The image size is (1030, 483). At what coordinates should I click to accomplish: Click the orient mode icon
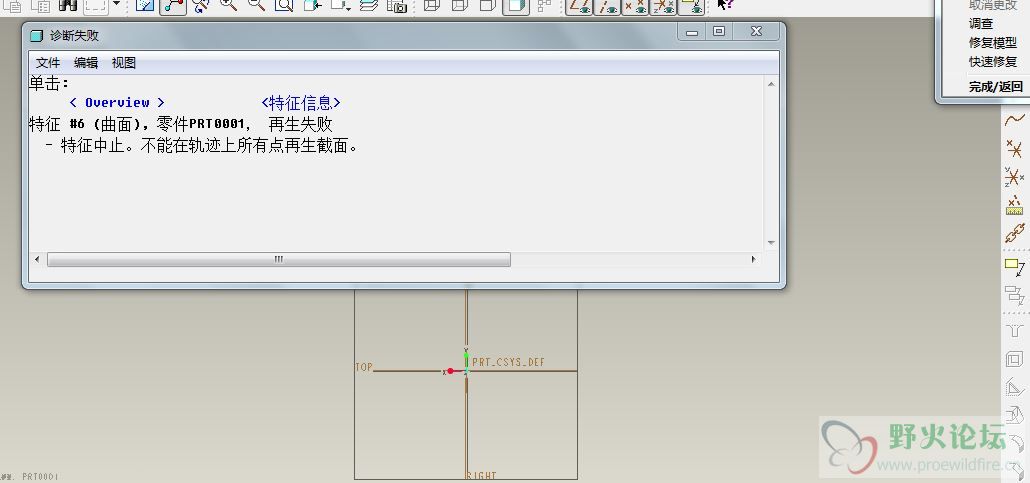click(201, 5)
